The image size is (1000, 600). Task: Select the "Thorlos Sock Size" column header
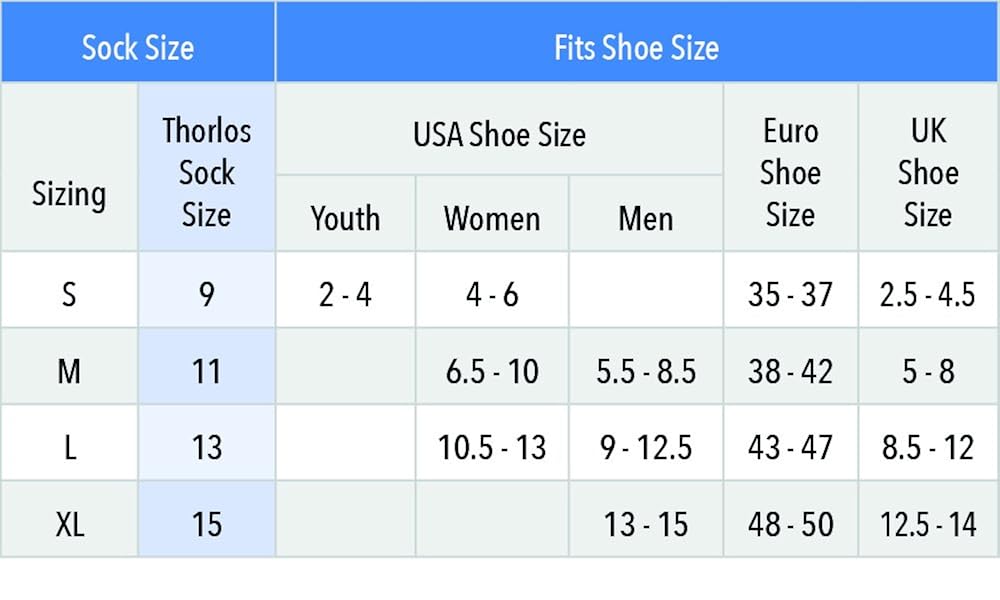[x=207, y=172]
